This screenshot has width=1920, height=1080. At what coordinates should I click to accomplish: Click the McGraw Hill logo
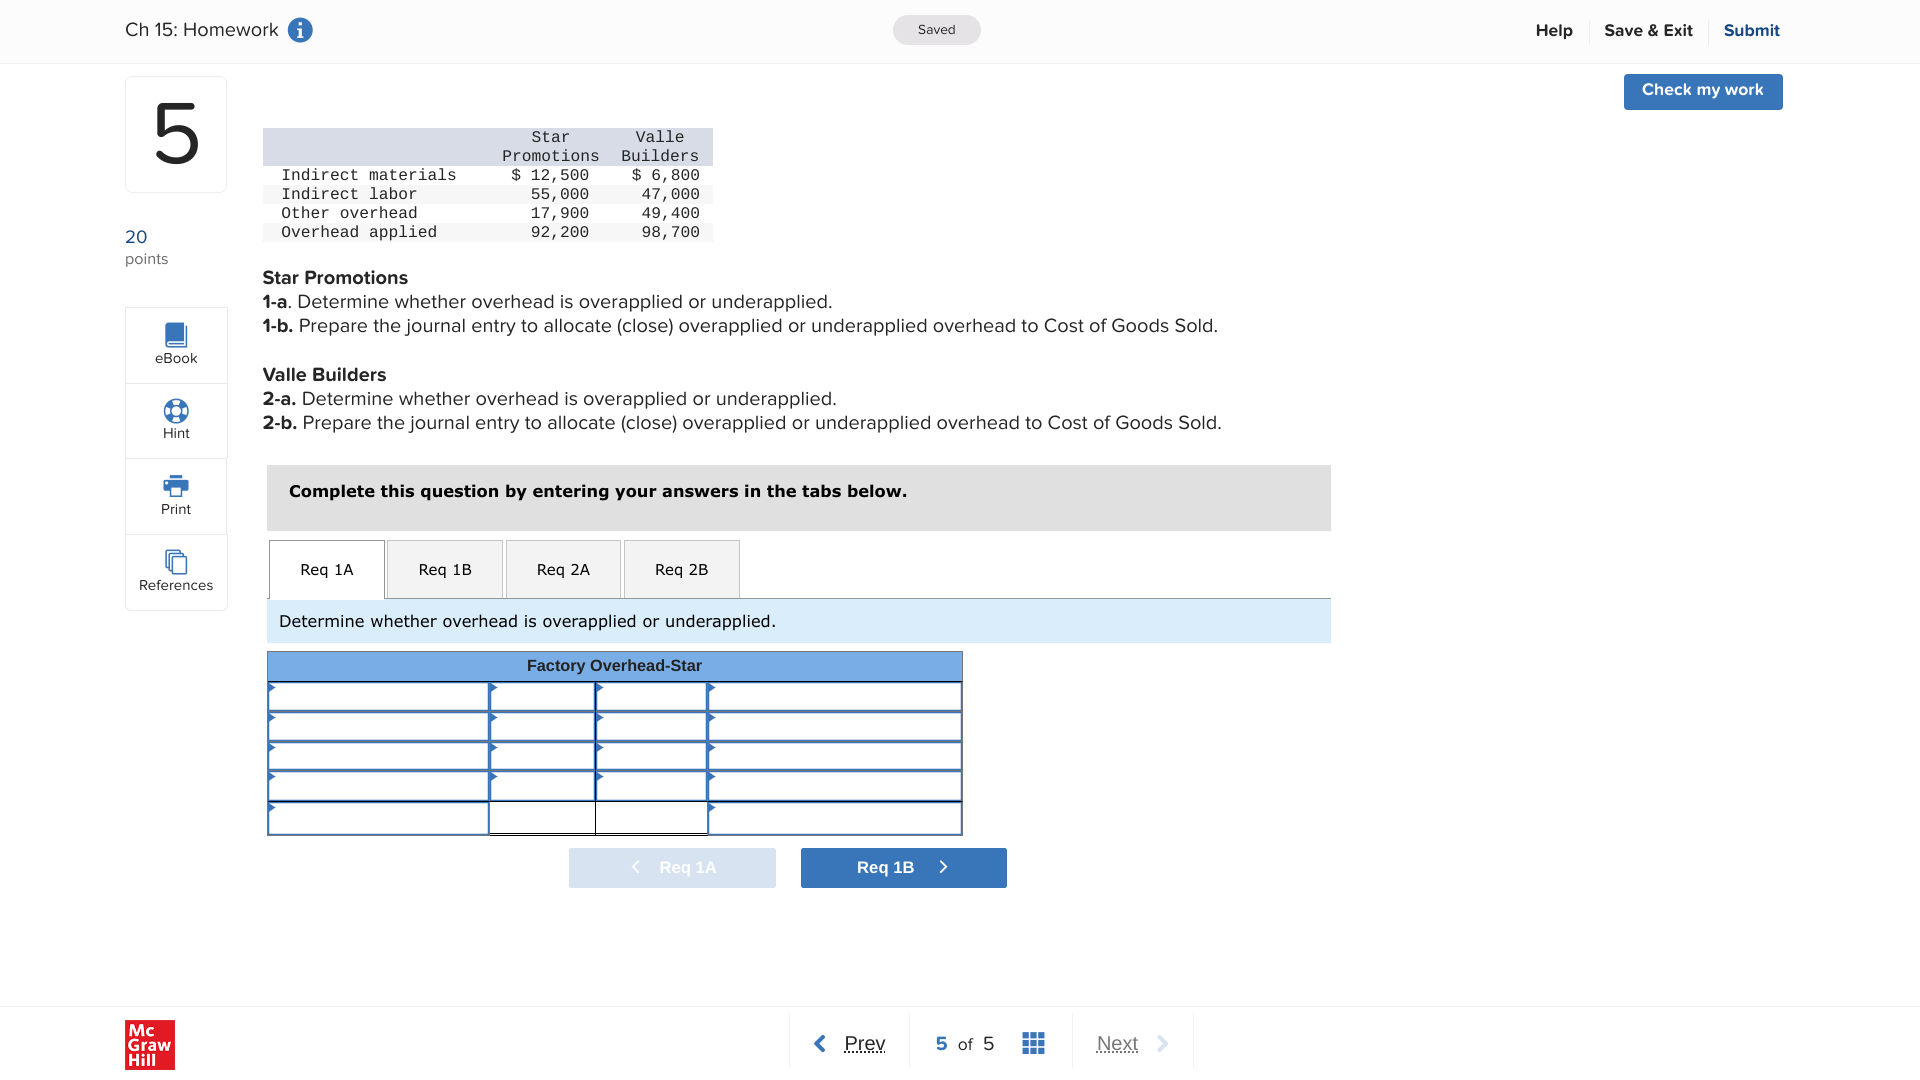150,1044
